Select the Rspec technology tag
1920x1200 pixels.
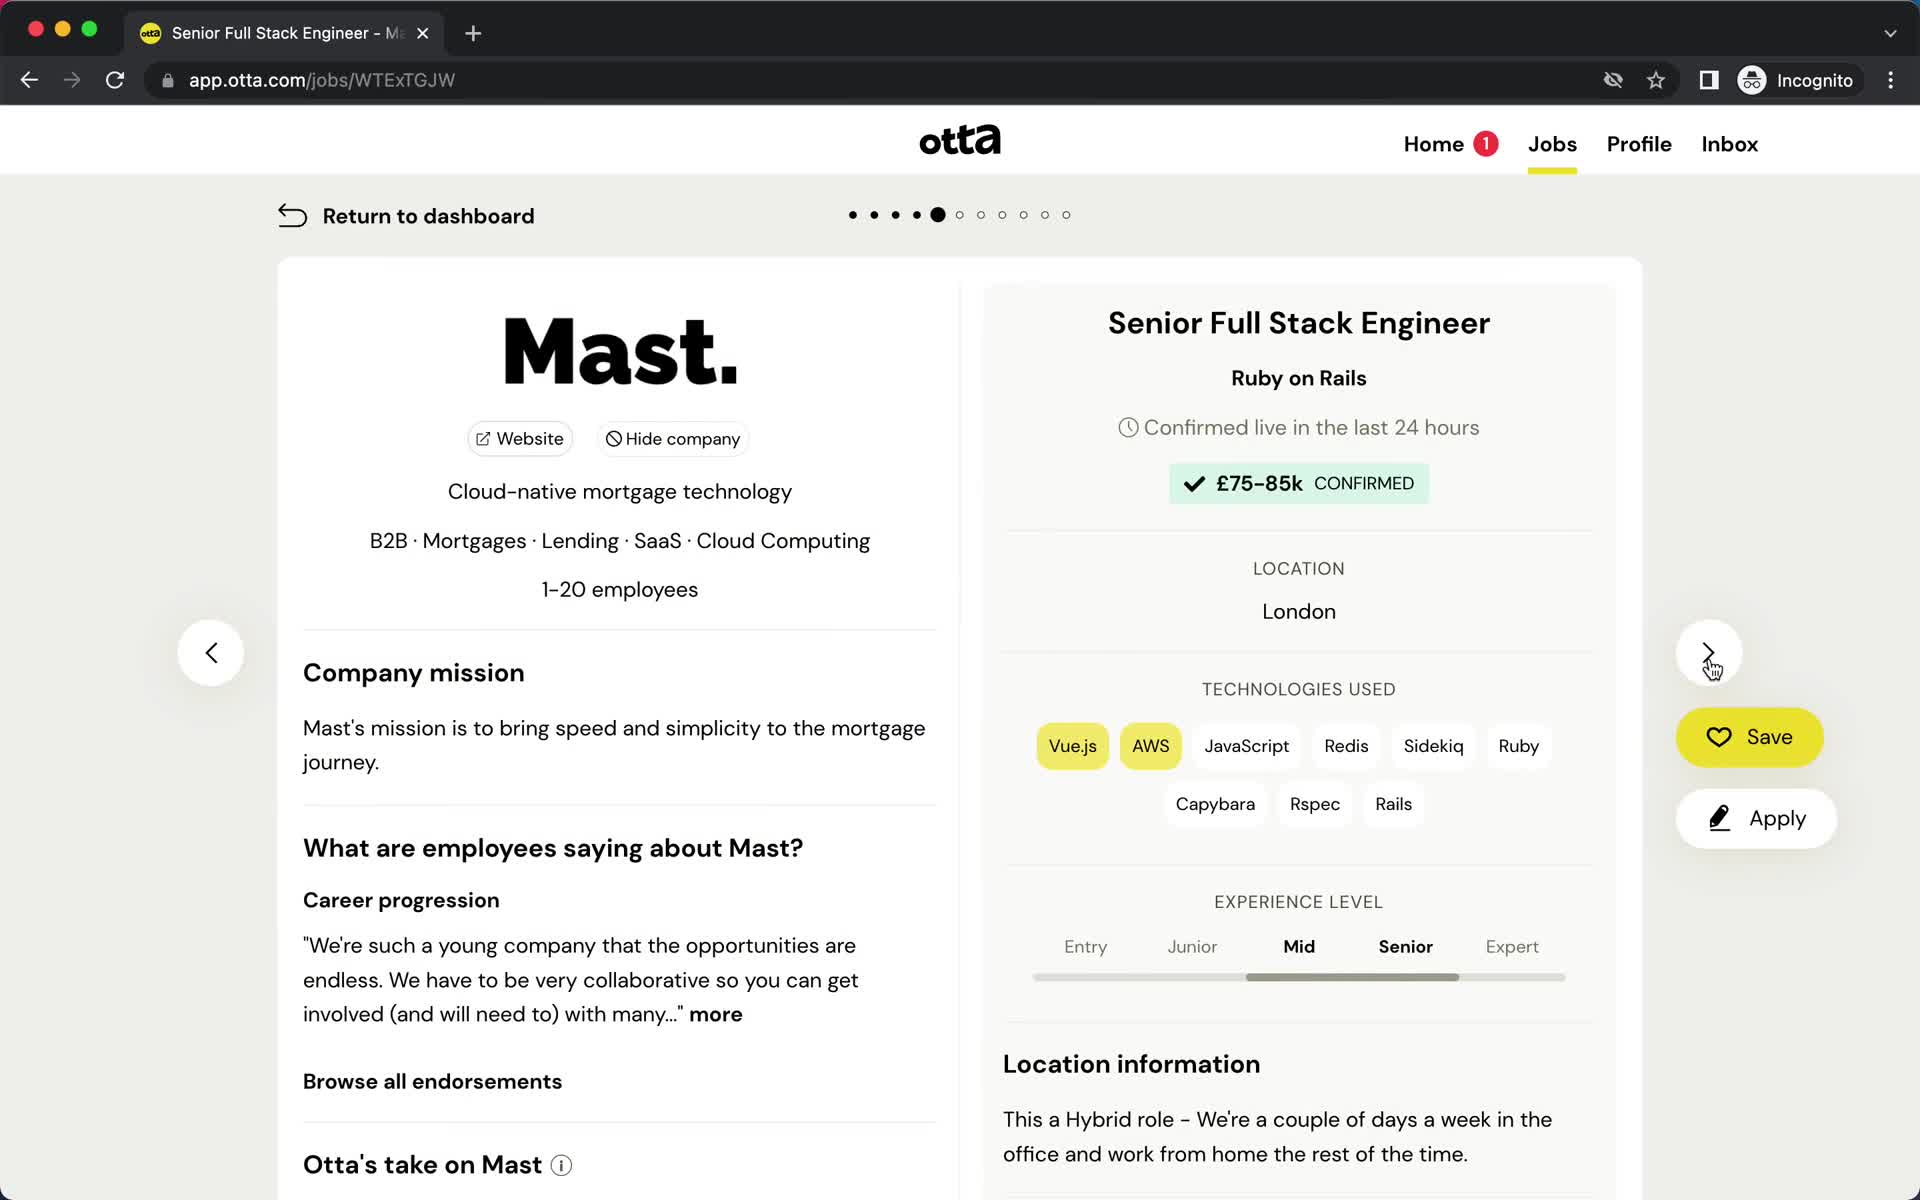pyautogui.click(x=1314, y=804)
